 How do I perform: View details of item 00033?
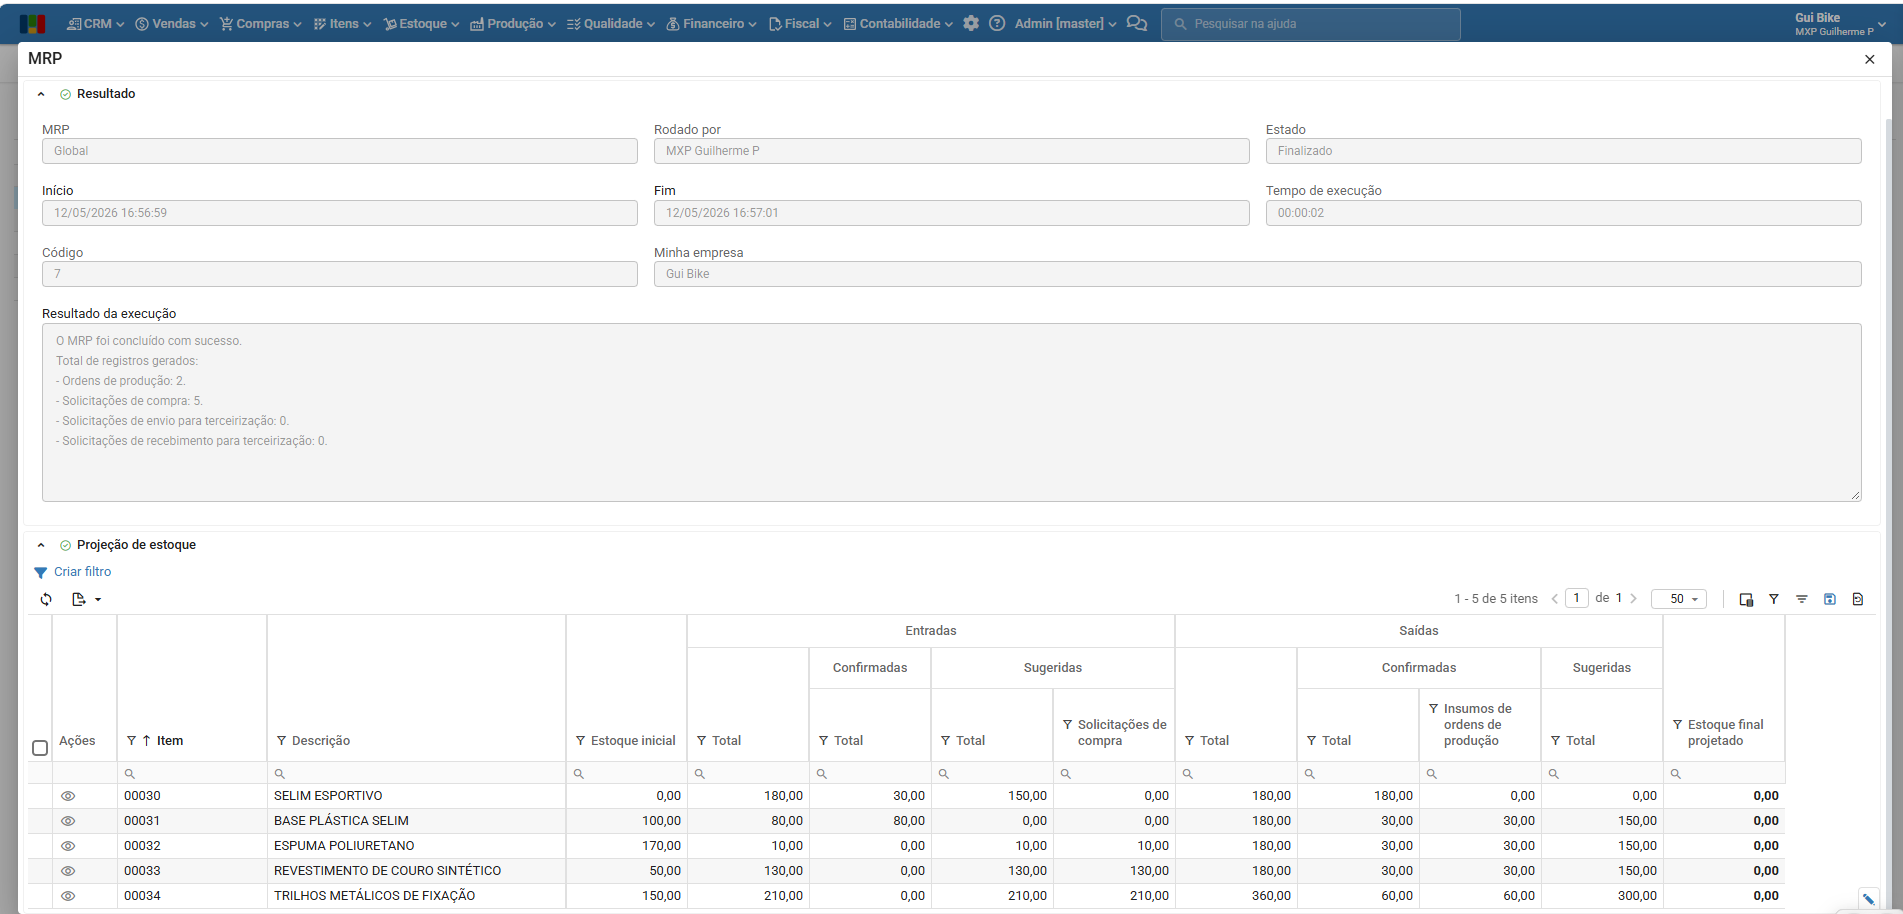[x=68, y=871]
